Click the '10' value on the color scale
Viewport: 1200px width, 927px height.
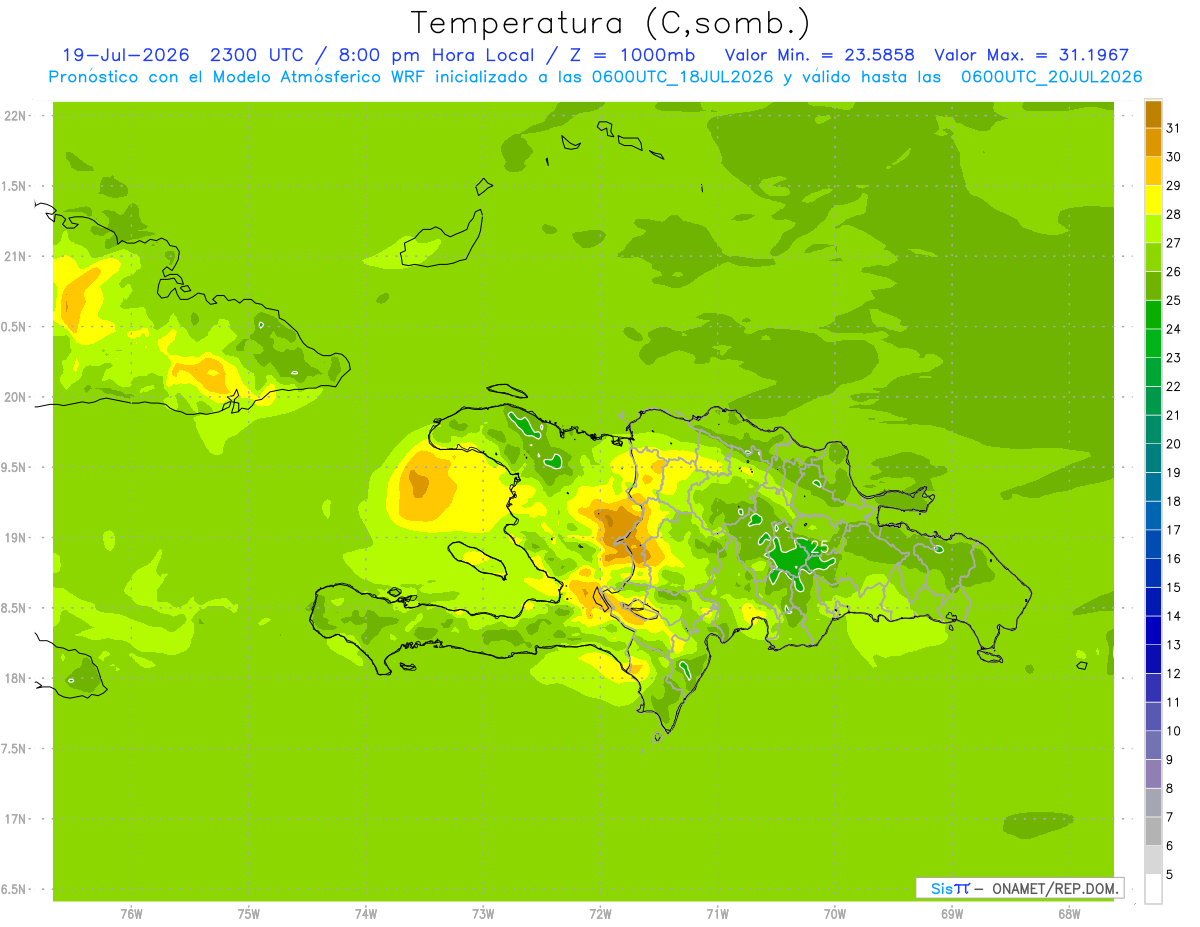point(1174,731)
